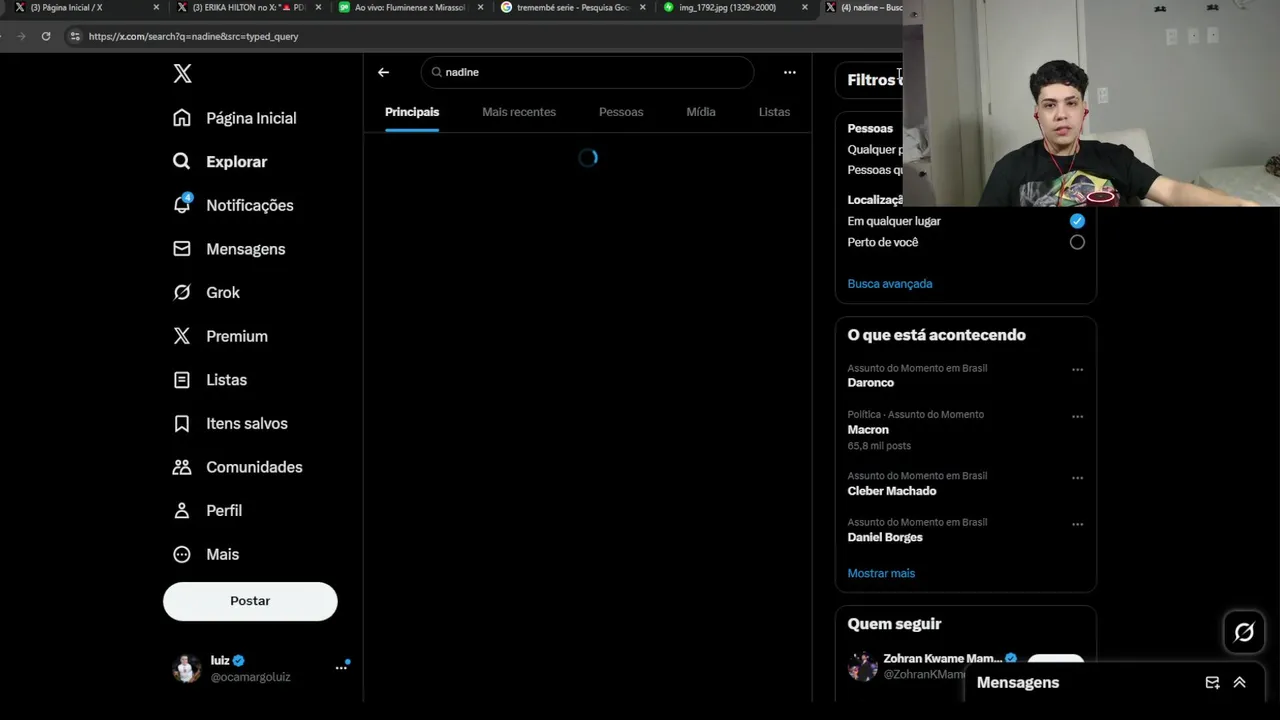1280x720 pixels.
Task: Open more options for Macron trend
Action: 1077,416
